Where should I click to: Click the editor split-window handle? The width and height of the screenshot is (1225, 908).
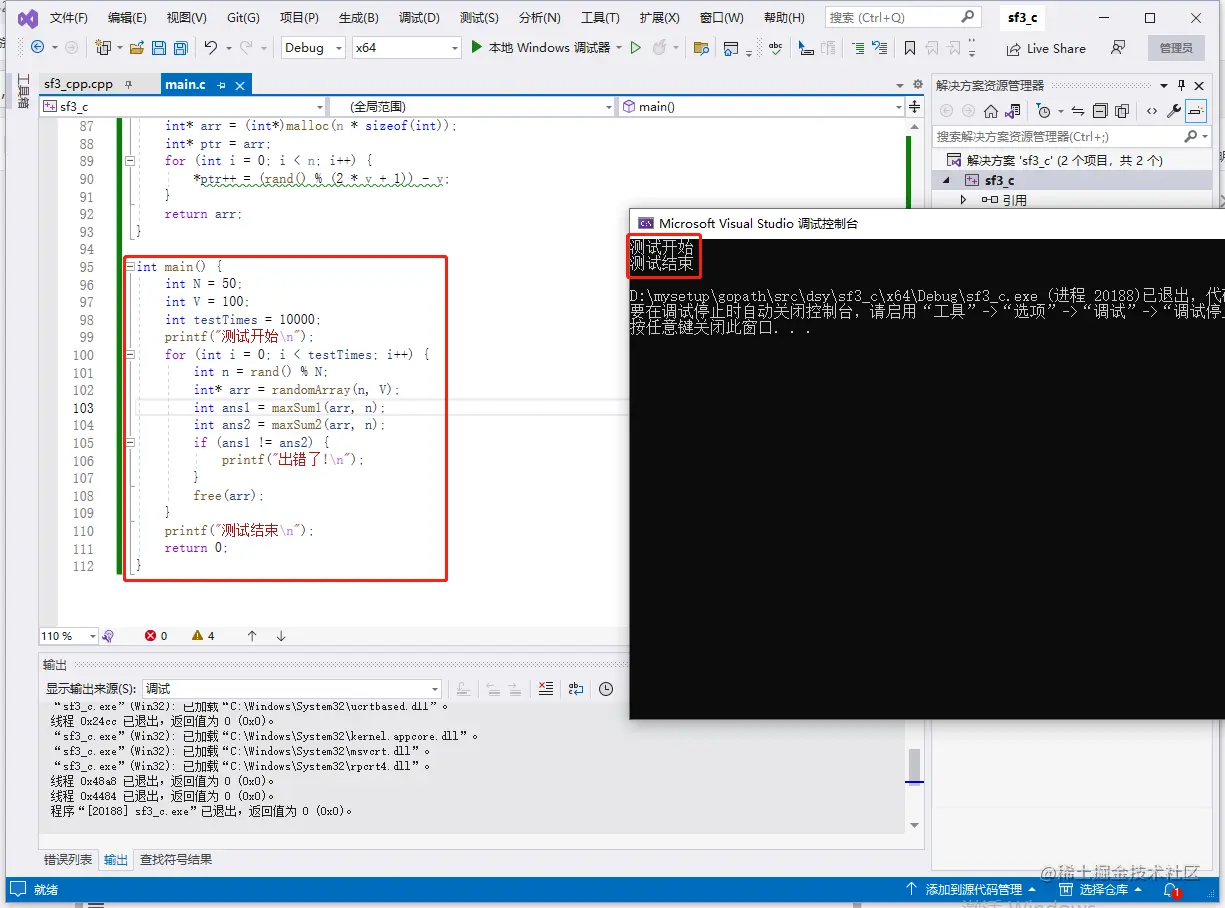pyautogui.click(x=914, y=106)
